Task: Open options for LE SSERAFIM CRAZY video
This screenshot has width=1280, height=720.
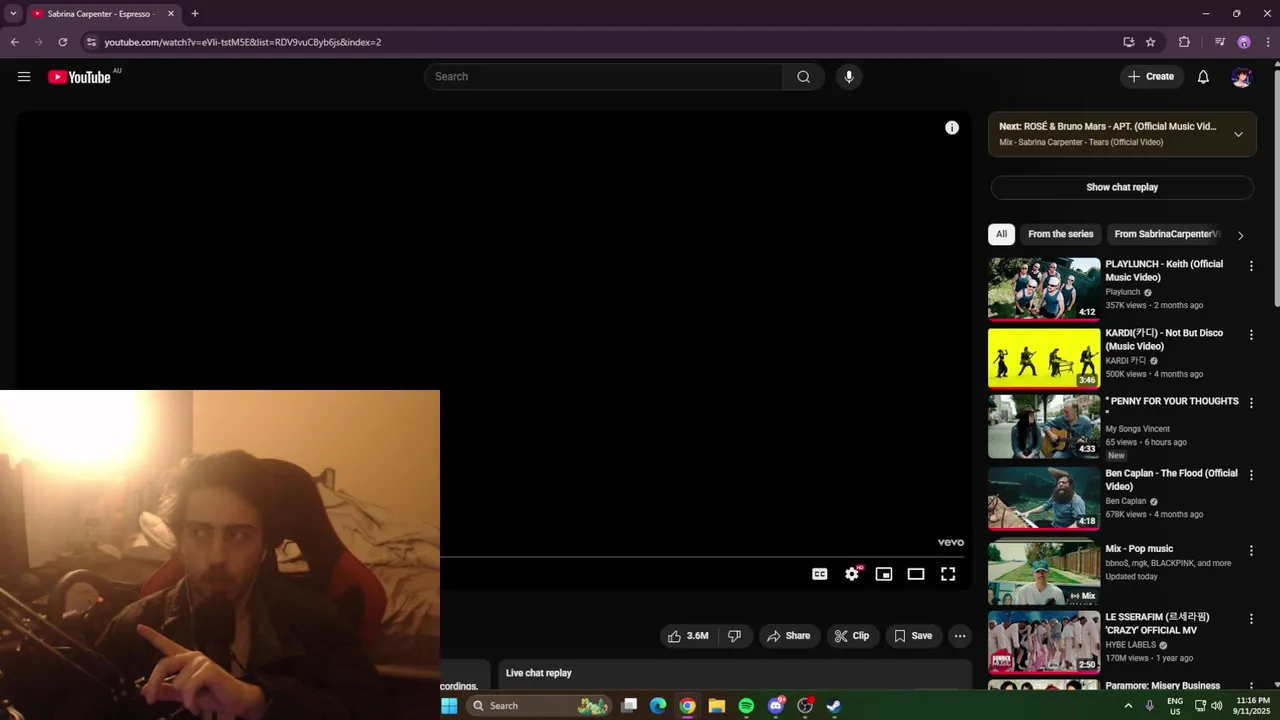Action: click(x=1251, y=619)
